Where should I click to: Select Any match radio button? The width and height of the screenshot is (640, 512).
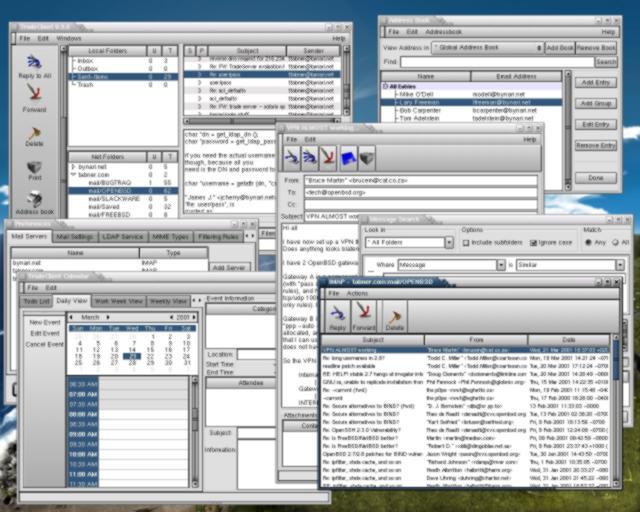pyautogui.click(x=588, y=243)
